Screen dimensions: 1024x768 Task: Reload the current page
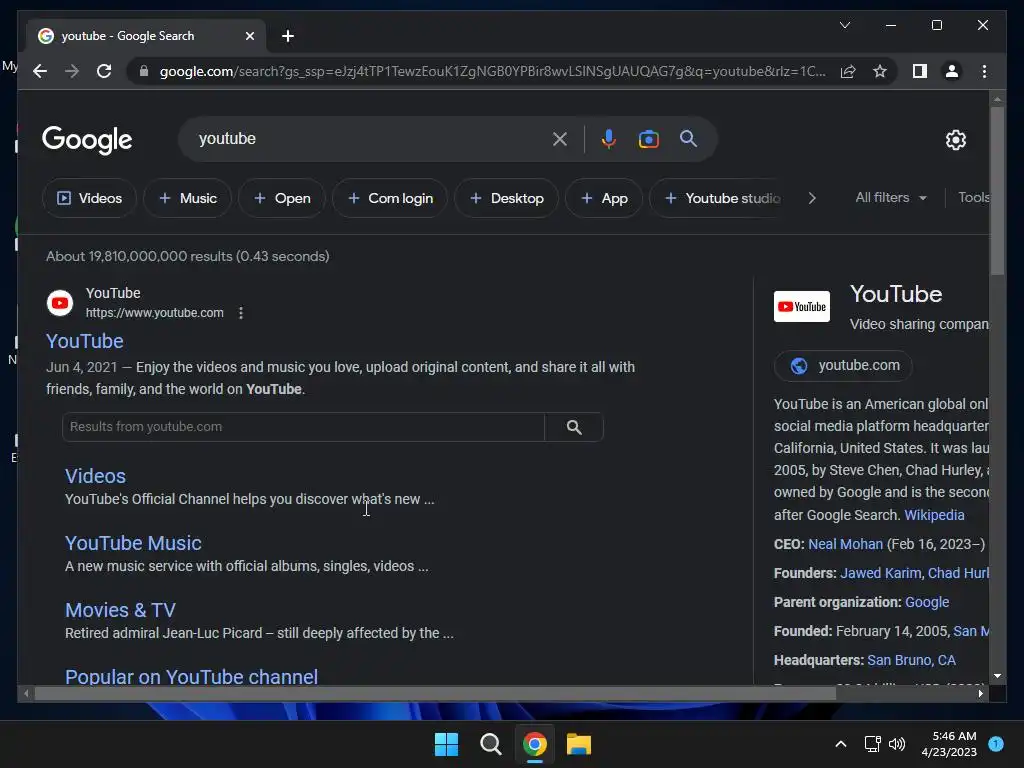104,71
